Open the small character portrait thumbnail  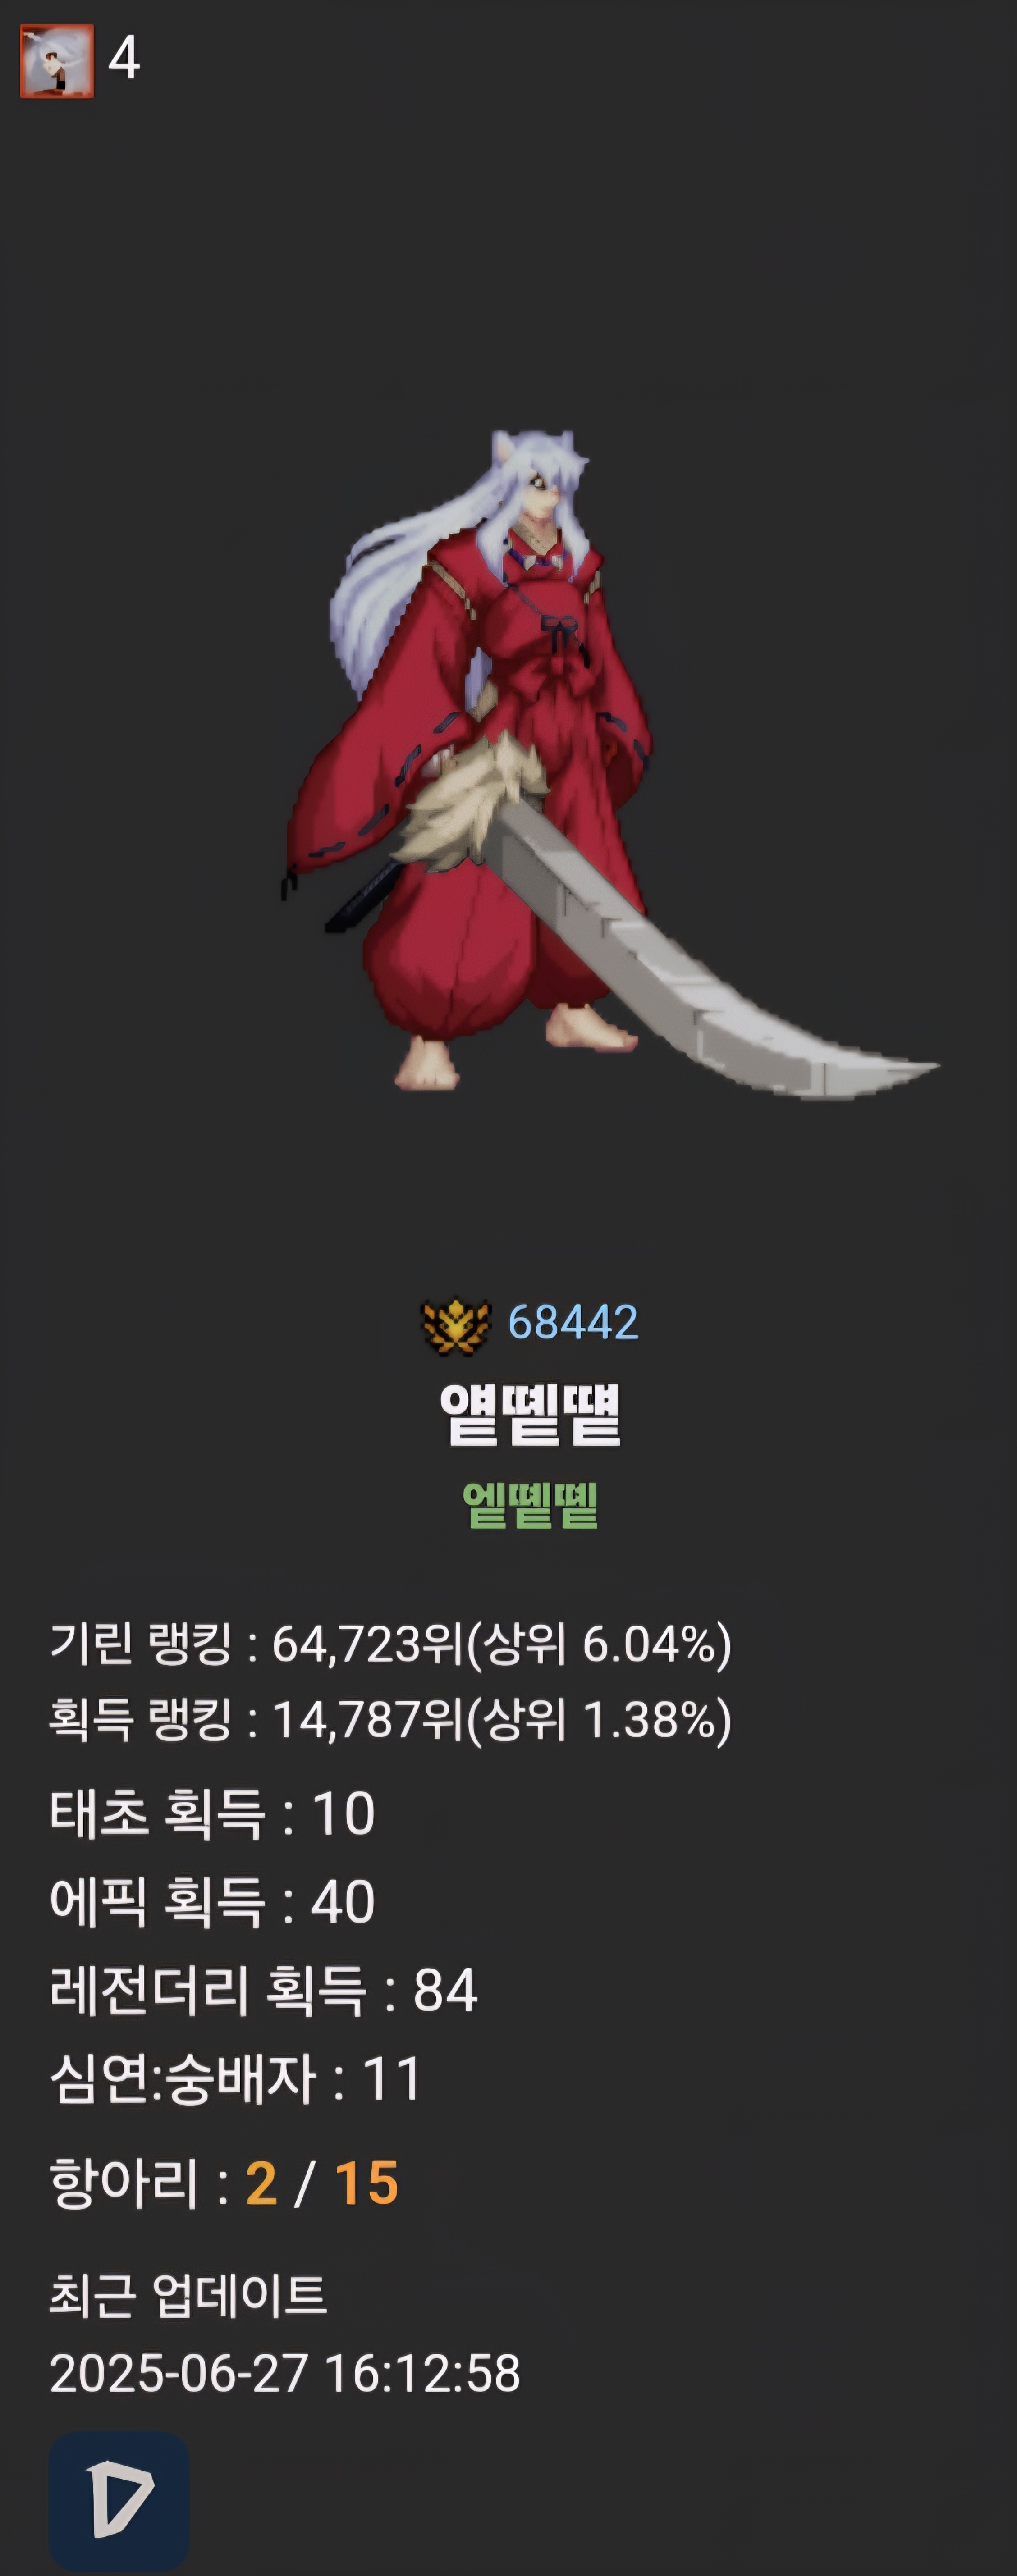pos(57,61)
